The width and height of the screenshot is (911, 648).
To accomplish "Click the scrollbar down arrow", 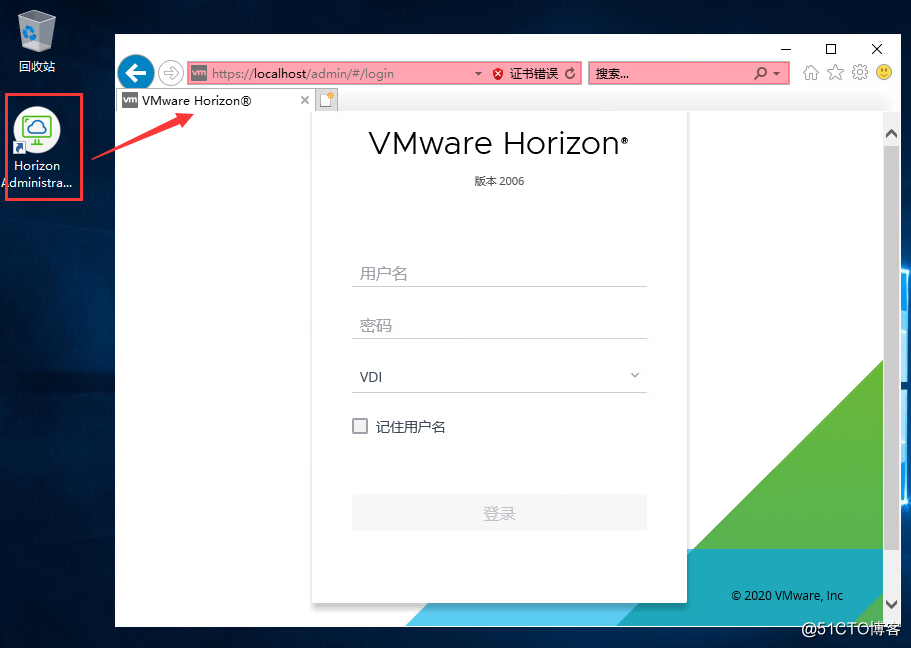I will (891, 604).
